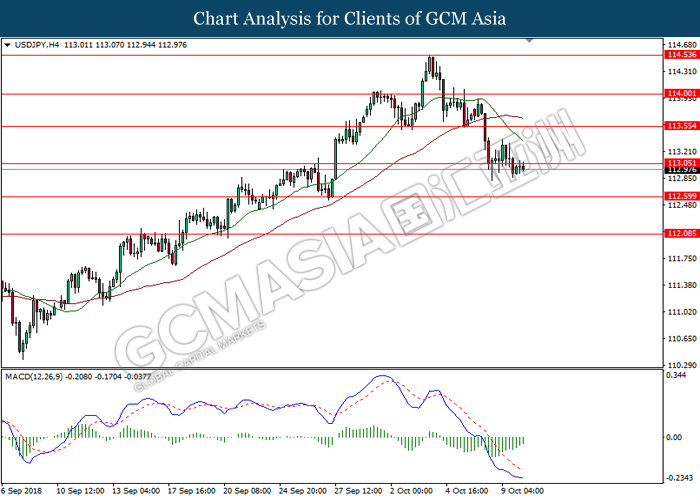Image resolution: width=700 pixels, height=500 pixels.
Task: Click the 20 Sep 08:00 time label
Action: coord(247,491)
